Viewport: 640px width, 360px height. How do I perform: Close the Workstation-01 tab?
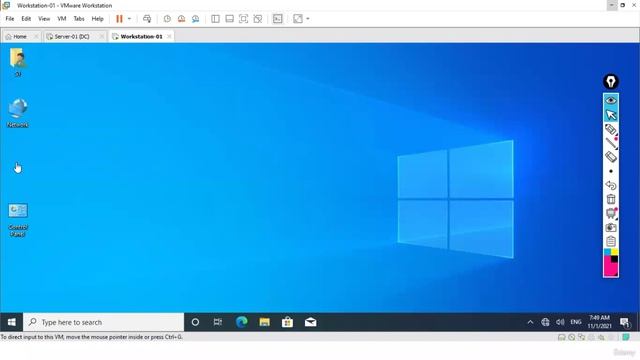coord(169,36)
